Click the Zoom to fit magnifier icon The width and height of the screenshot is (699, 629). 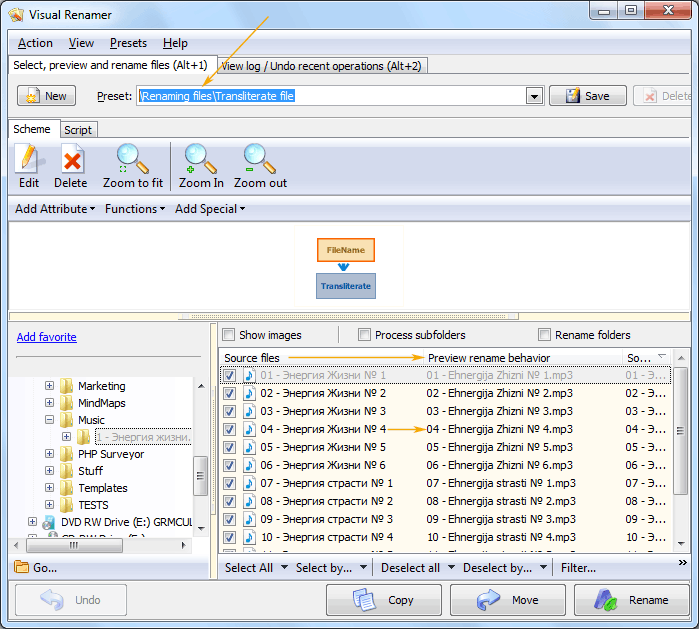(133, 159)
